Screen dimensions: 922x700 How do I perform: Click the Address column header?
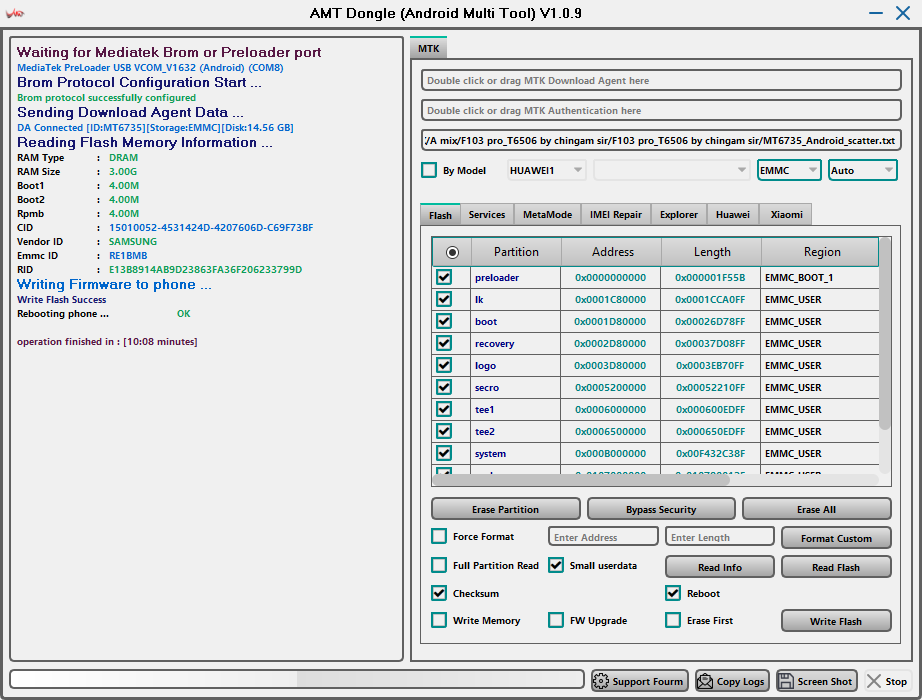(612, 252)
